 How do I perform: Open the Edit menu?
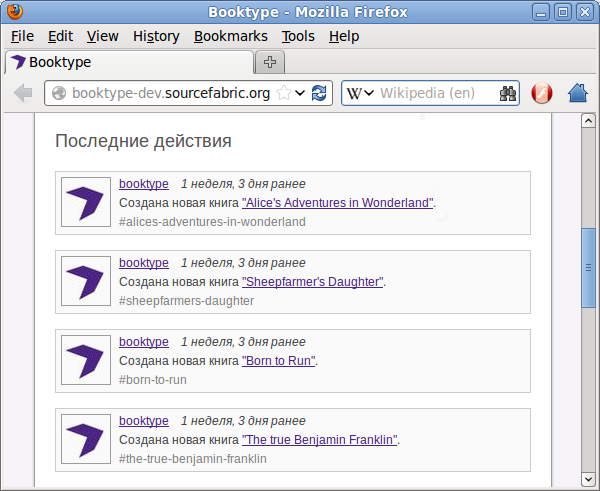pyautogui.click(x=60, y=36)
